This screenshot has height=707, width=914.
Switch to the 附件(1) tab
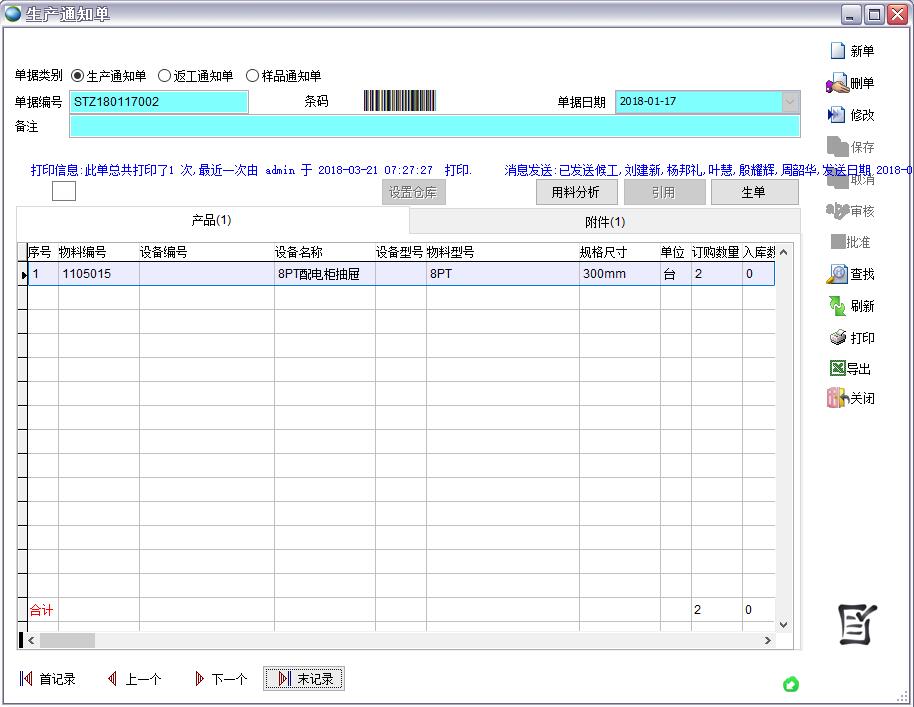[x=605, y=222]
